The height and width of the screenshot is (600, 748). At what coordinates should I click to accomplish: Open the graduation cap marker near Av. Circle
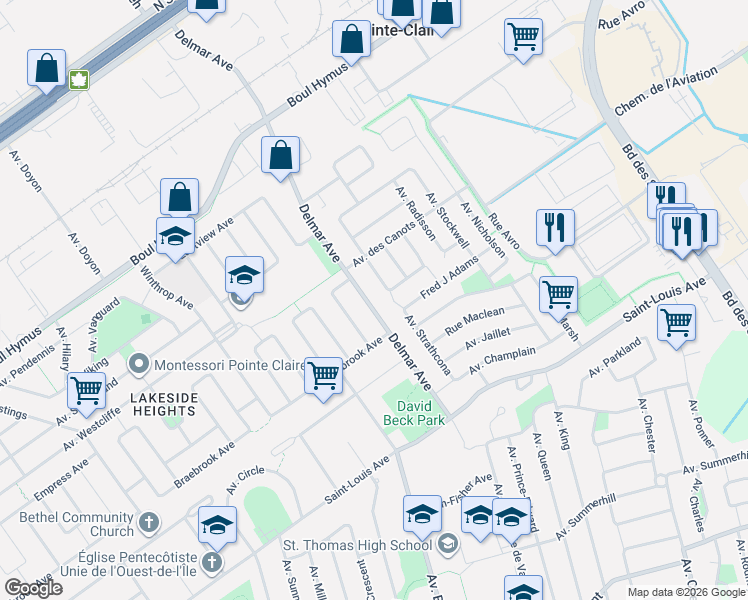[x=218, y=527]
